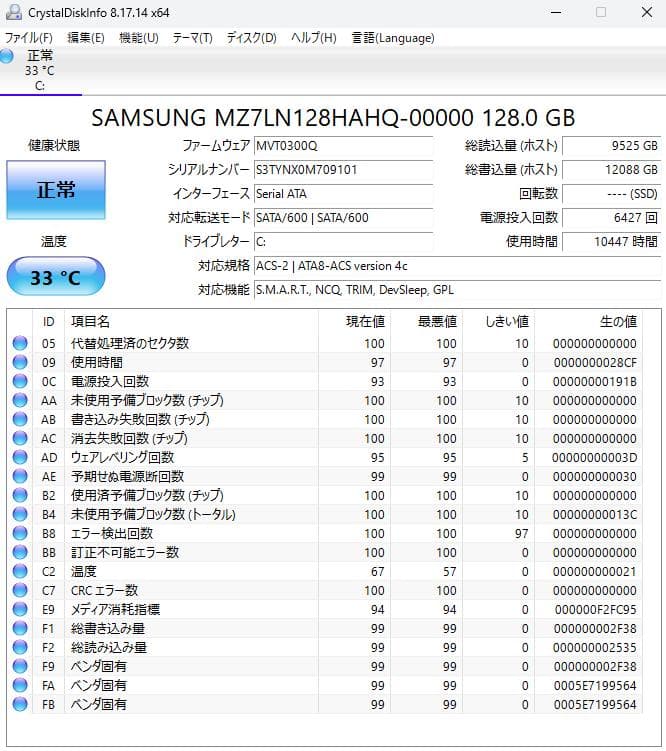Click status icon for B8 エラー検出回数
Viewport: 666px width, 751px height.
pos(20,533)
